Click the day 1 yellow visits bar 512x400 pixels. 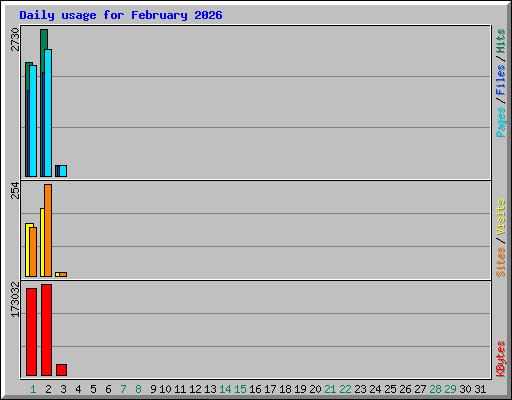click(28, 250)
